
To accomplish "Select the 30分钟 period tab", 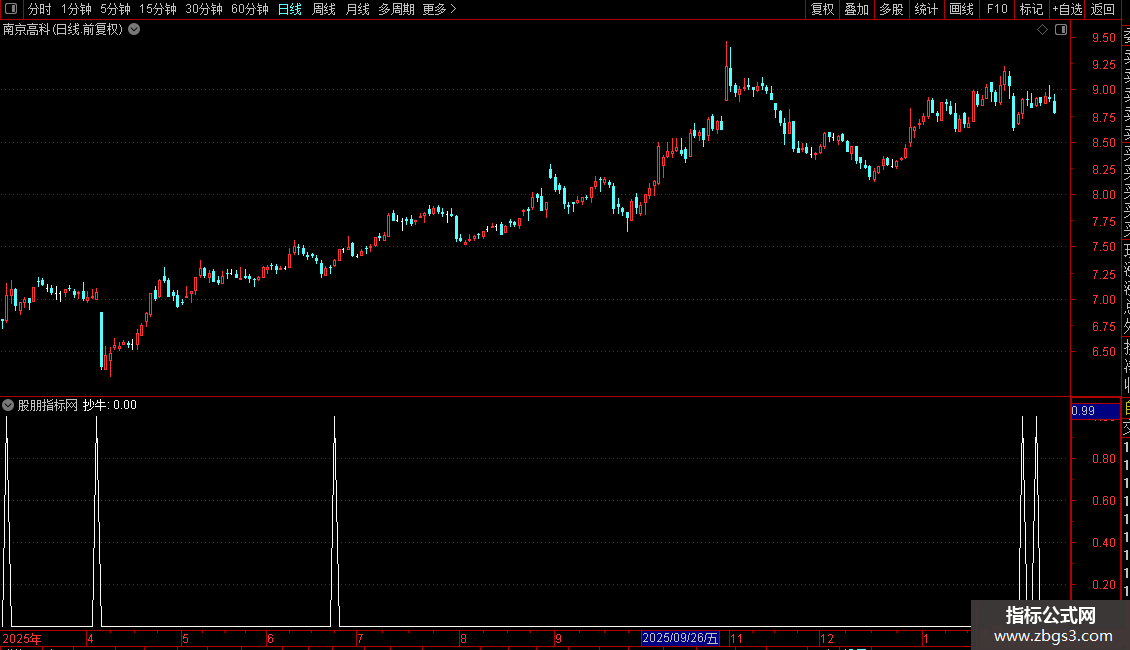I will click(x=204, y=9).
